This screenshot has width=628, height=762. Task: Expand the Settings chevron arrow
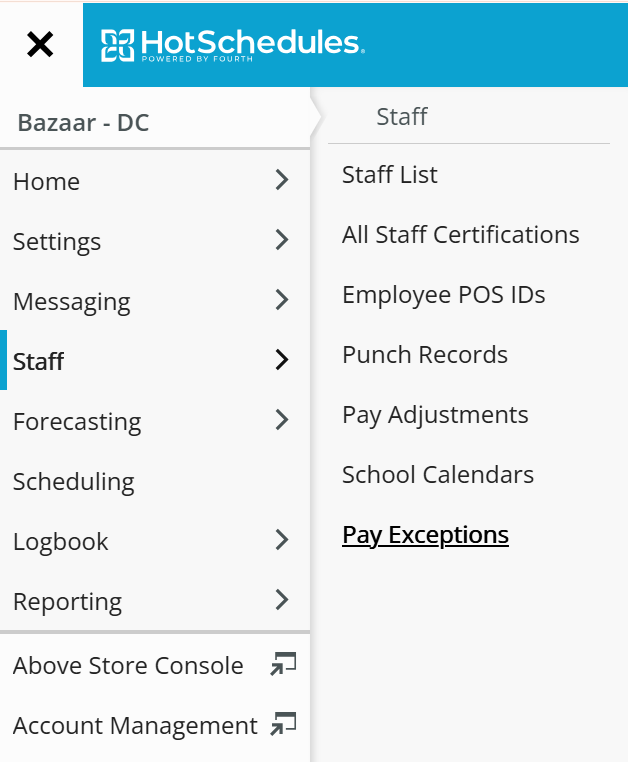[282, 240]
